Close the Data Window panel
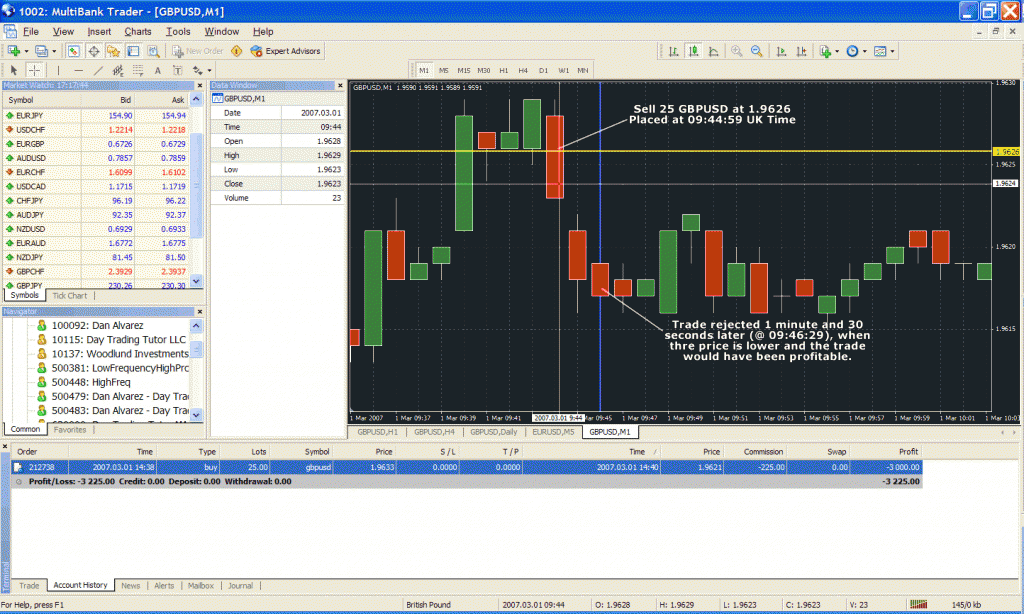Image resolution: width=1024 pixels, height=614 pixels. [340, 86]
